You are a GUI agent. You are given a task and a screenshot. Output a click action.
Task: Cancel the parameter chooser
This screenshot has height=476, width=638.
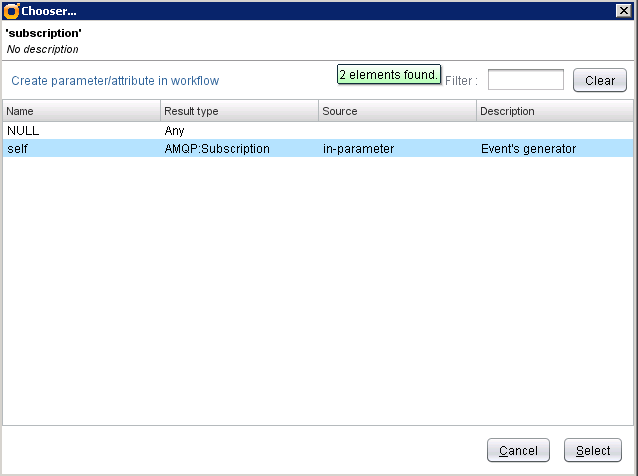click(518, 451)
